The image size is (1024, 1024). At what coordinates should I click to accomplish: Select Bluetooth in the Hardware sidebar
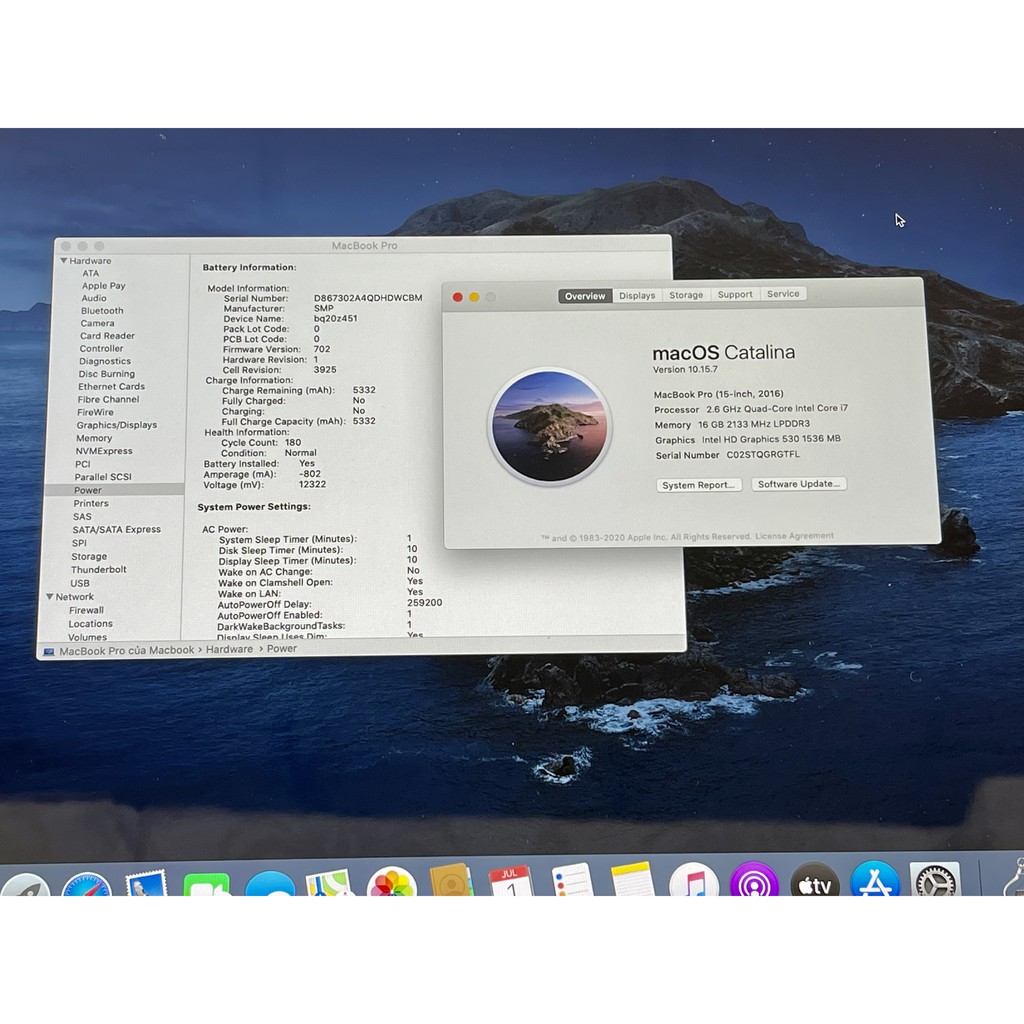[x=102, y=311]
